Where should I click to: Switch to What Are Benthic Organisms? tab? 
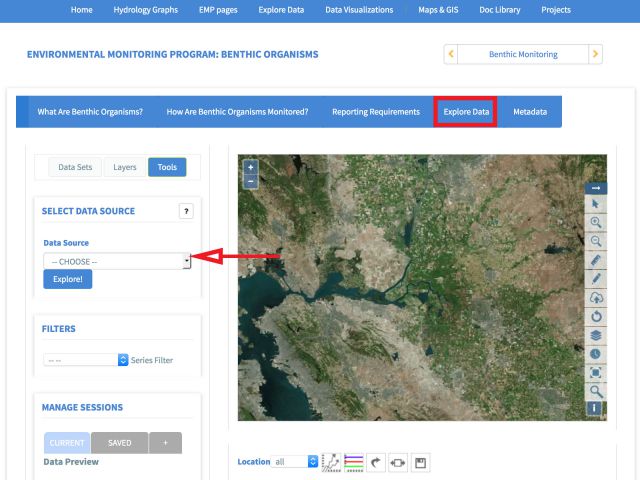click(90, 112)
